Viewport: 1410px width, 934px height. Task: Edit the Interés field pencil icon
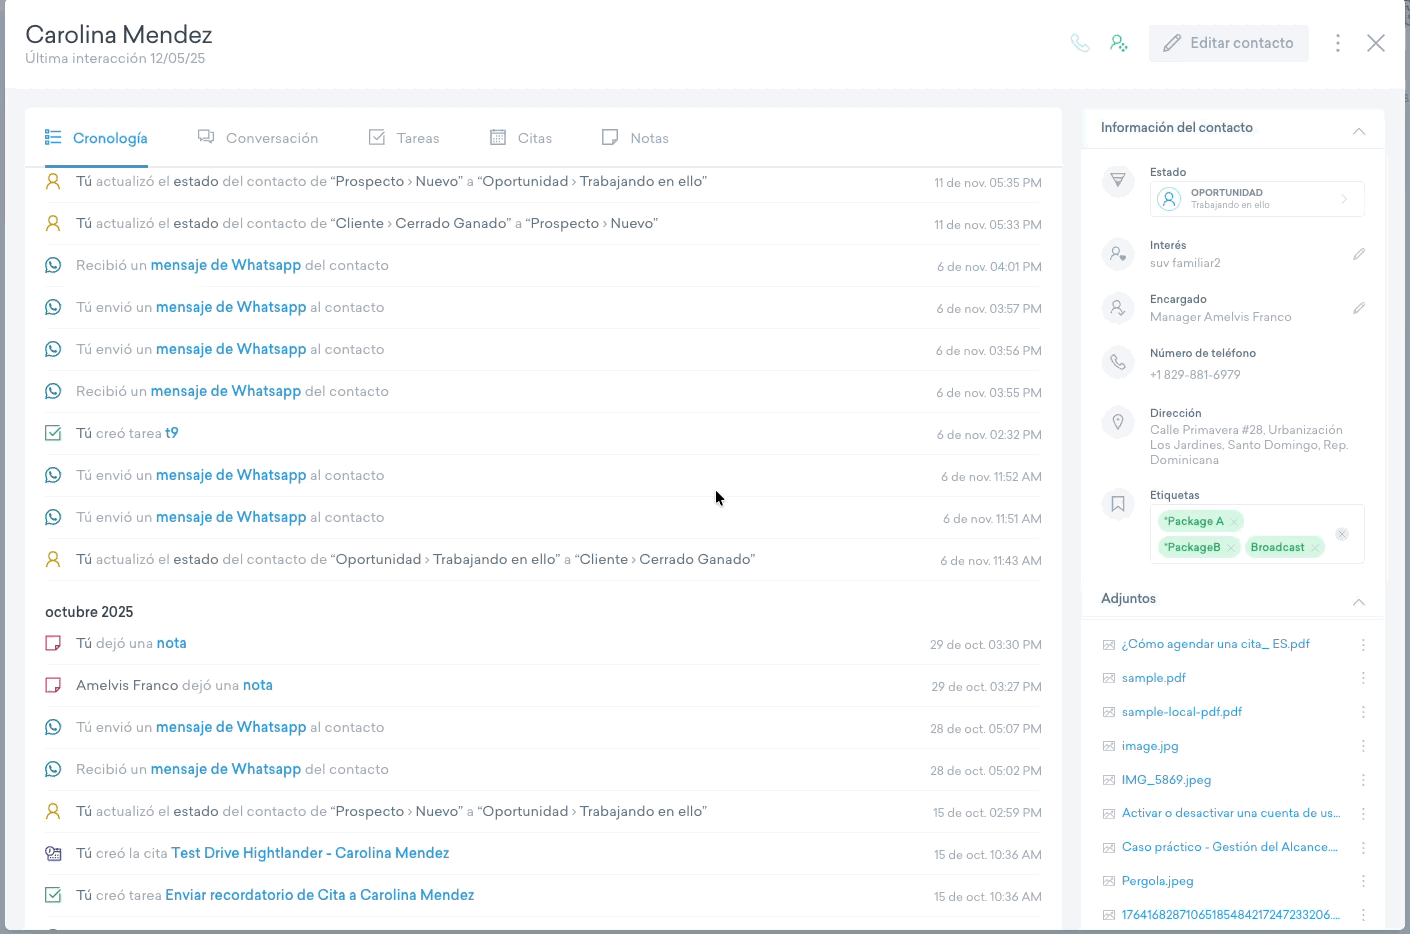click(1358, 254)
